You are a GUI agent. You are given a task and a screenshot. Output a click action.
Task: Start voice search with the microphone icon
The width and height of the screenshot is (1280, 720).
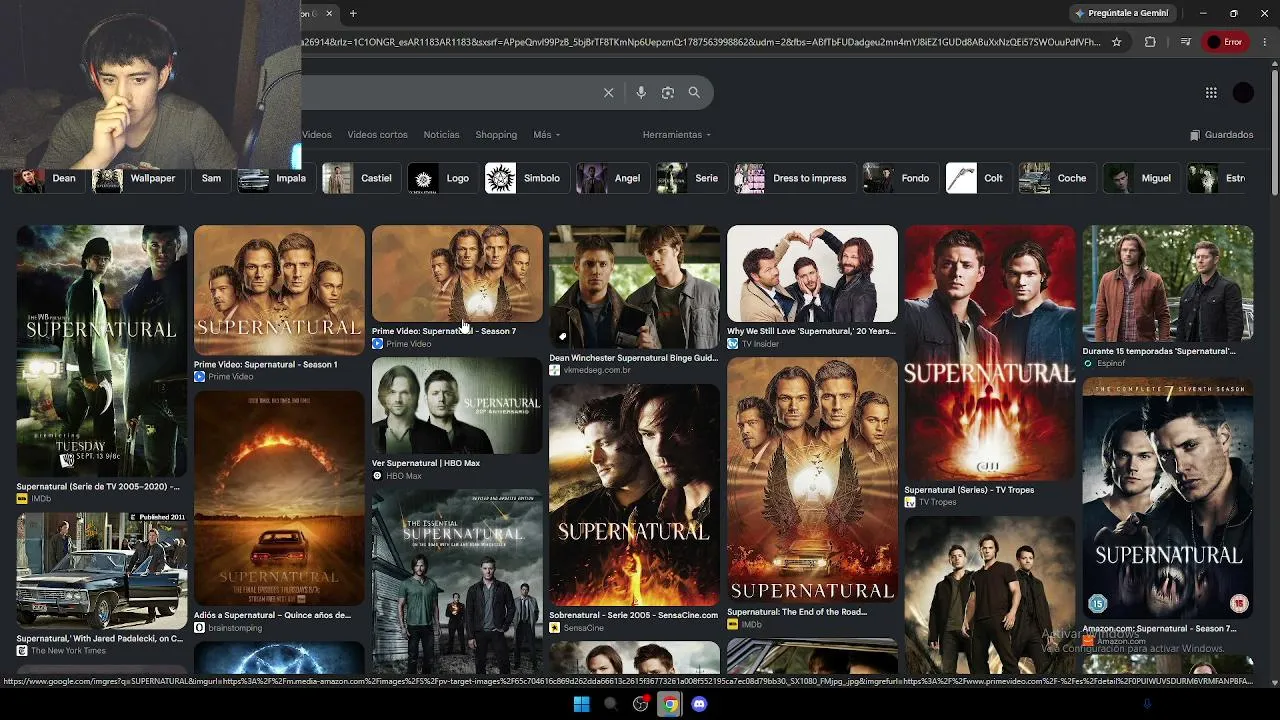click(x=641, y=93)
